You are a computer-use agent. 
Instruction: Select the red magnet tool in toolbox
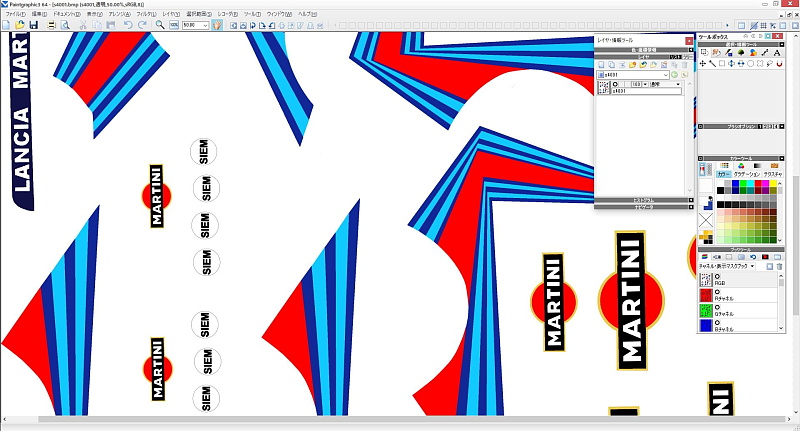click(780, 64)
